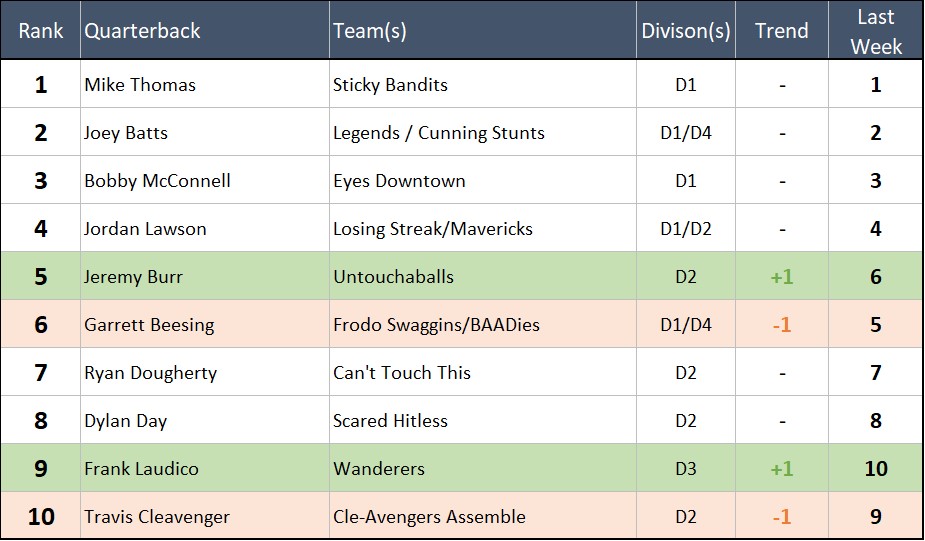
Task: Click the orange -1 trend for Garrett Beesing
Action: click(x=782, y=325)
